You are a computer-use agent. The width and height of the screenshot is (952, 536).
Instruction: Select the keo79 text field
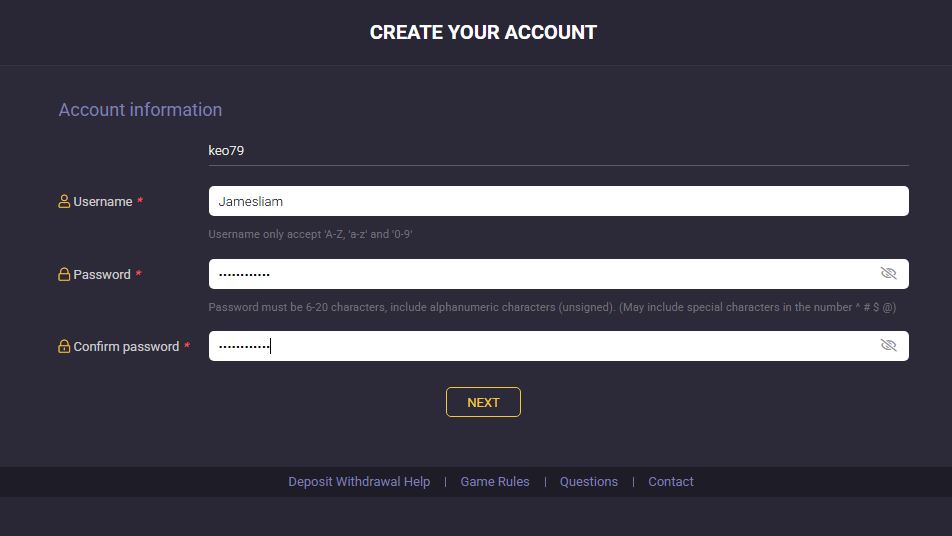coord(558,151)
